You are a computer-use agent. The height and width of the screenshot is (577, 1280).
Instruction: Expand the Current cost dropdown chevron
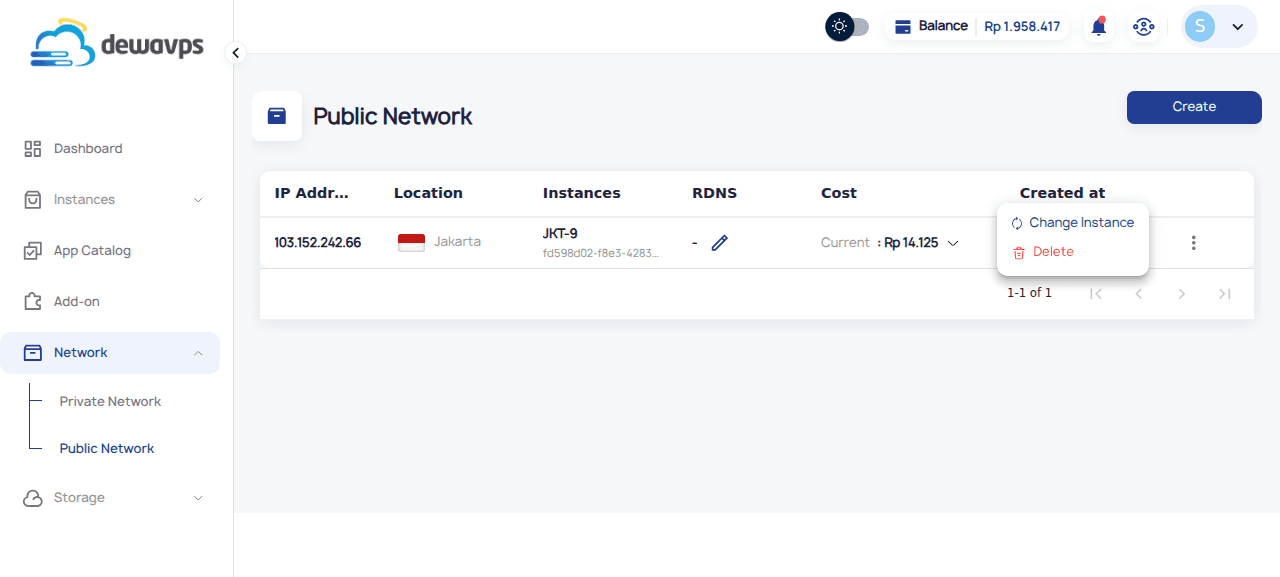point(953,243)
